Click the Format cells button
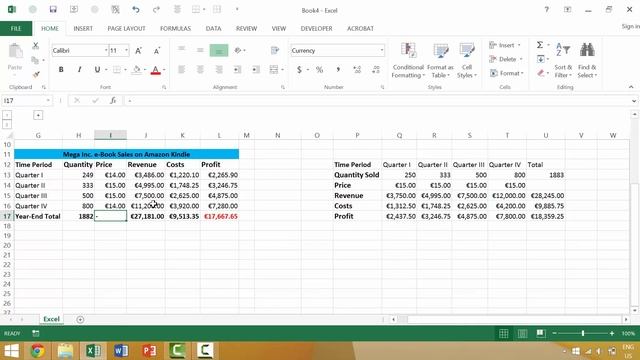The height and width of the screenshot is (360, 640). [506, 73]
